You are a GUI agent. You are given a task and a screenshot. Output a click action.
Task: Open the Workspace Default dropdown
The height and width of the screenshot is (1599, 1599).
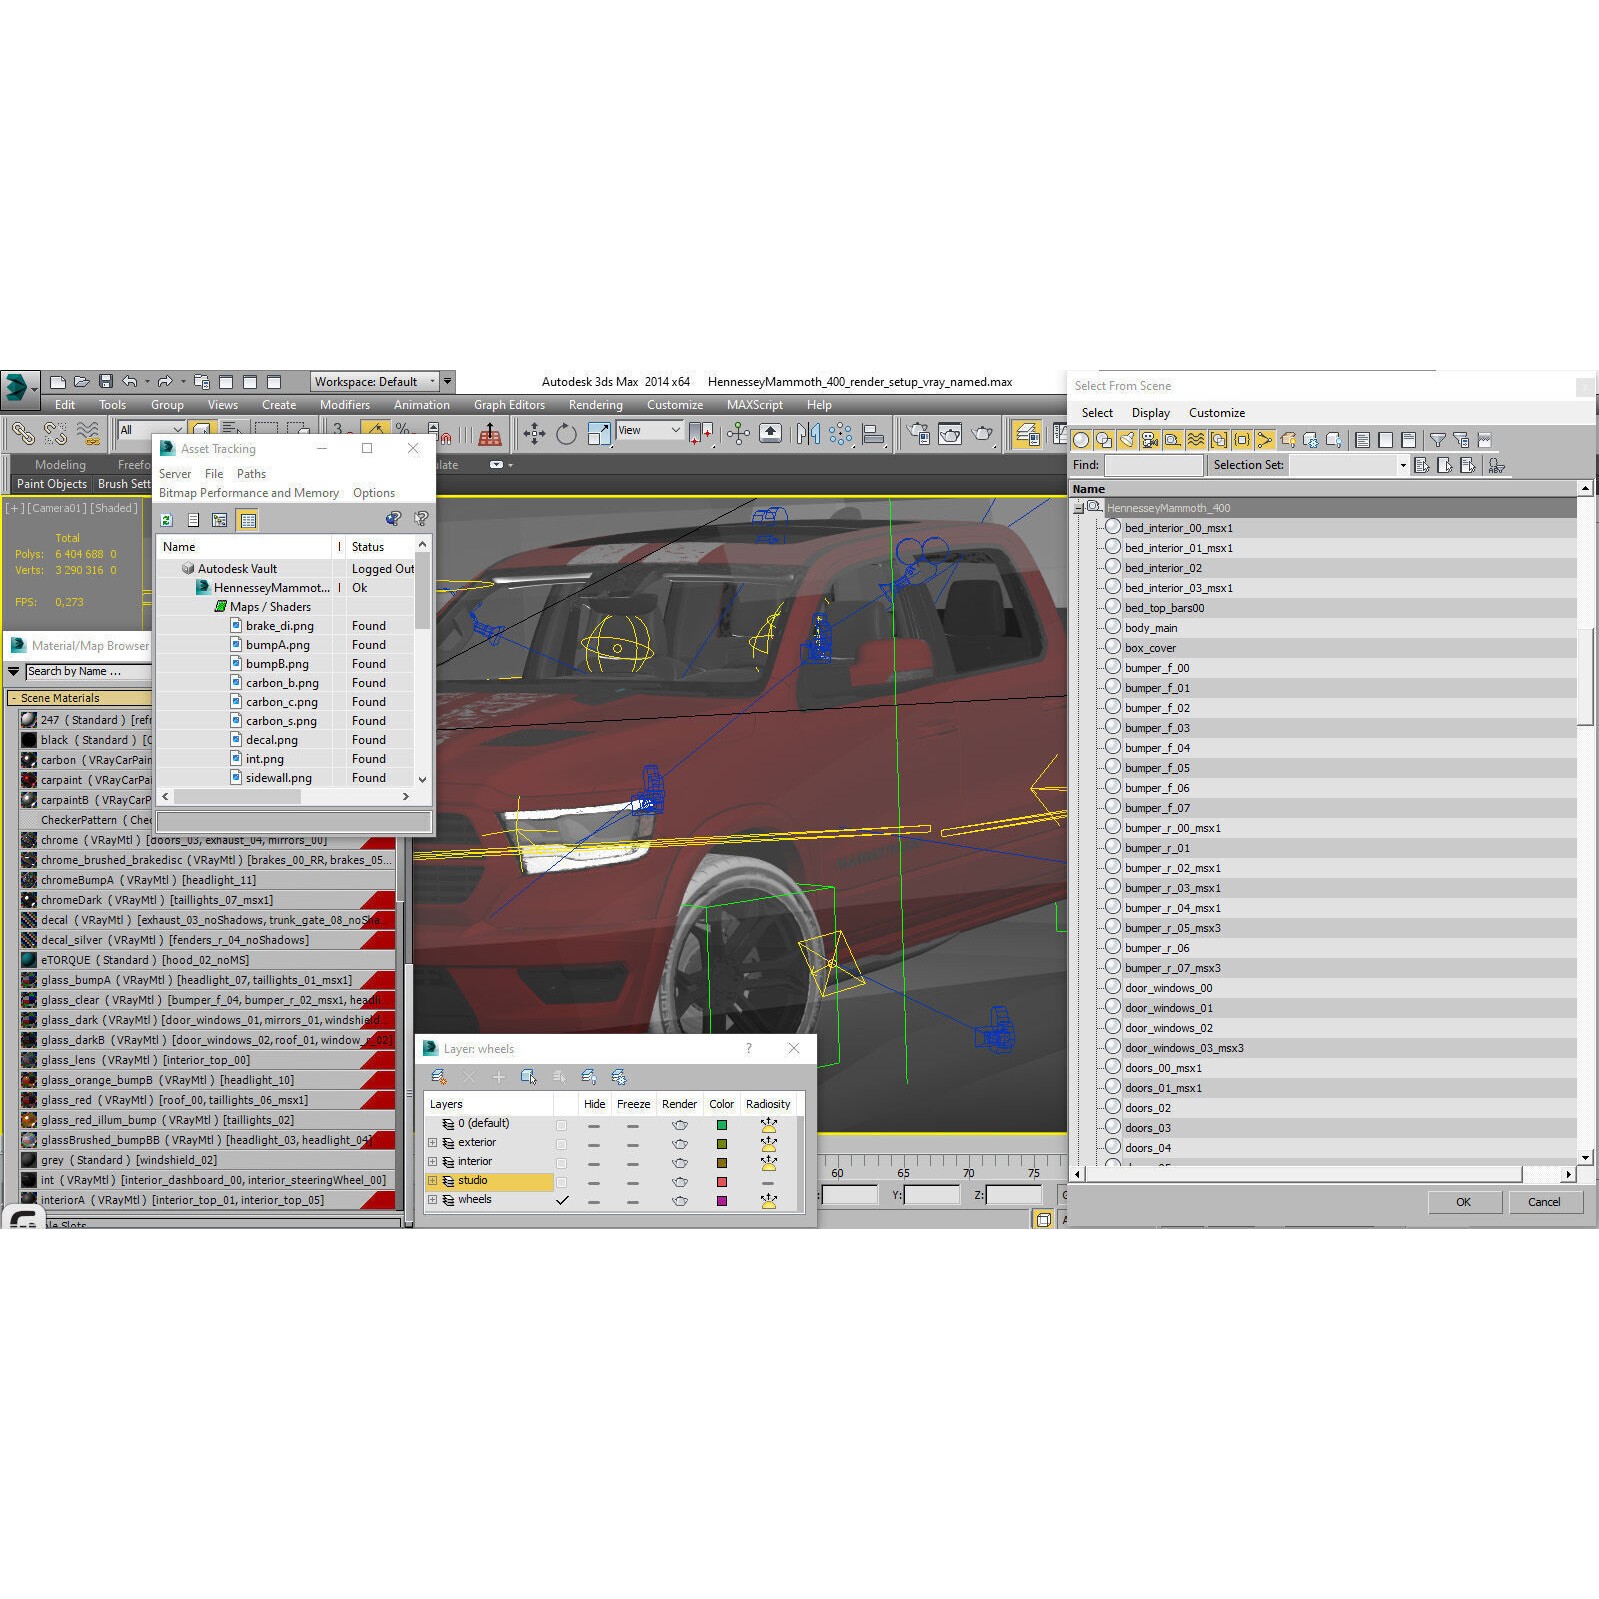pos(375,382)
